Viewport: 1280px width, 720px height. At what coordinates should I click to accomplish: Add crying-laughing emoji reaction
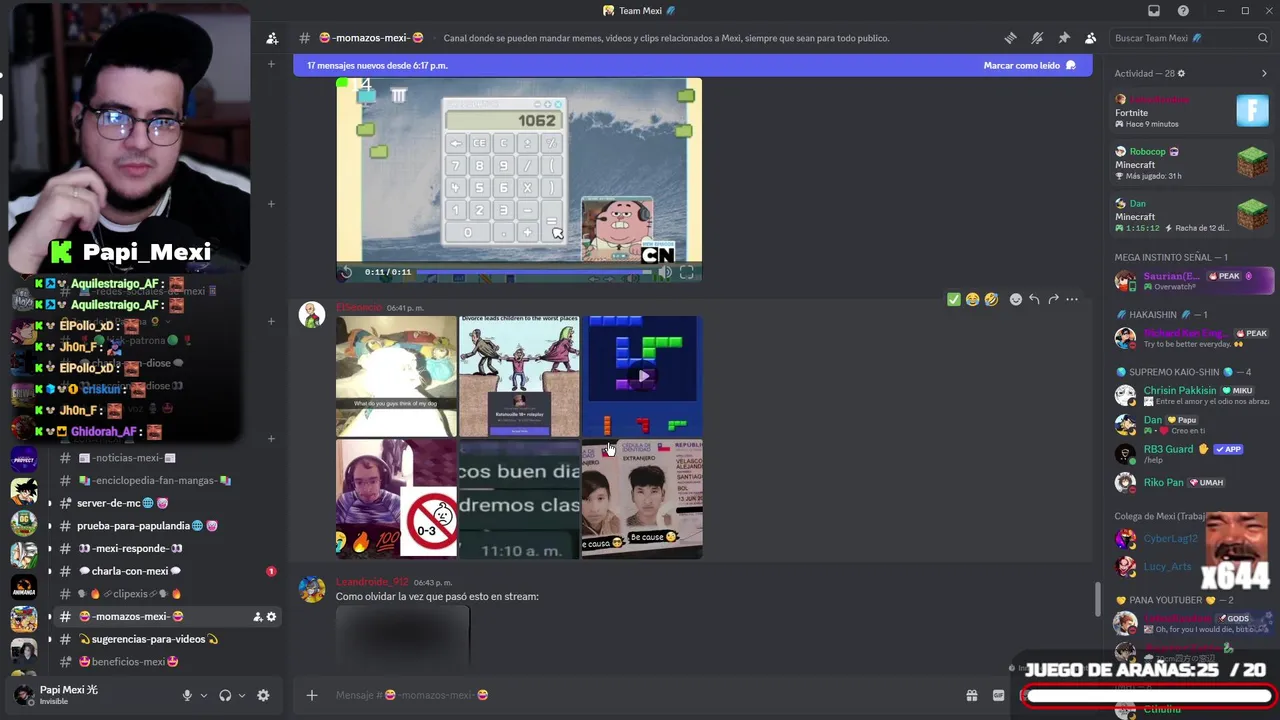pos(972,299)
